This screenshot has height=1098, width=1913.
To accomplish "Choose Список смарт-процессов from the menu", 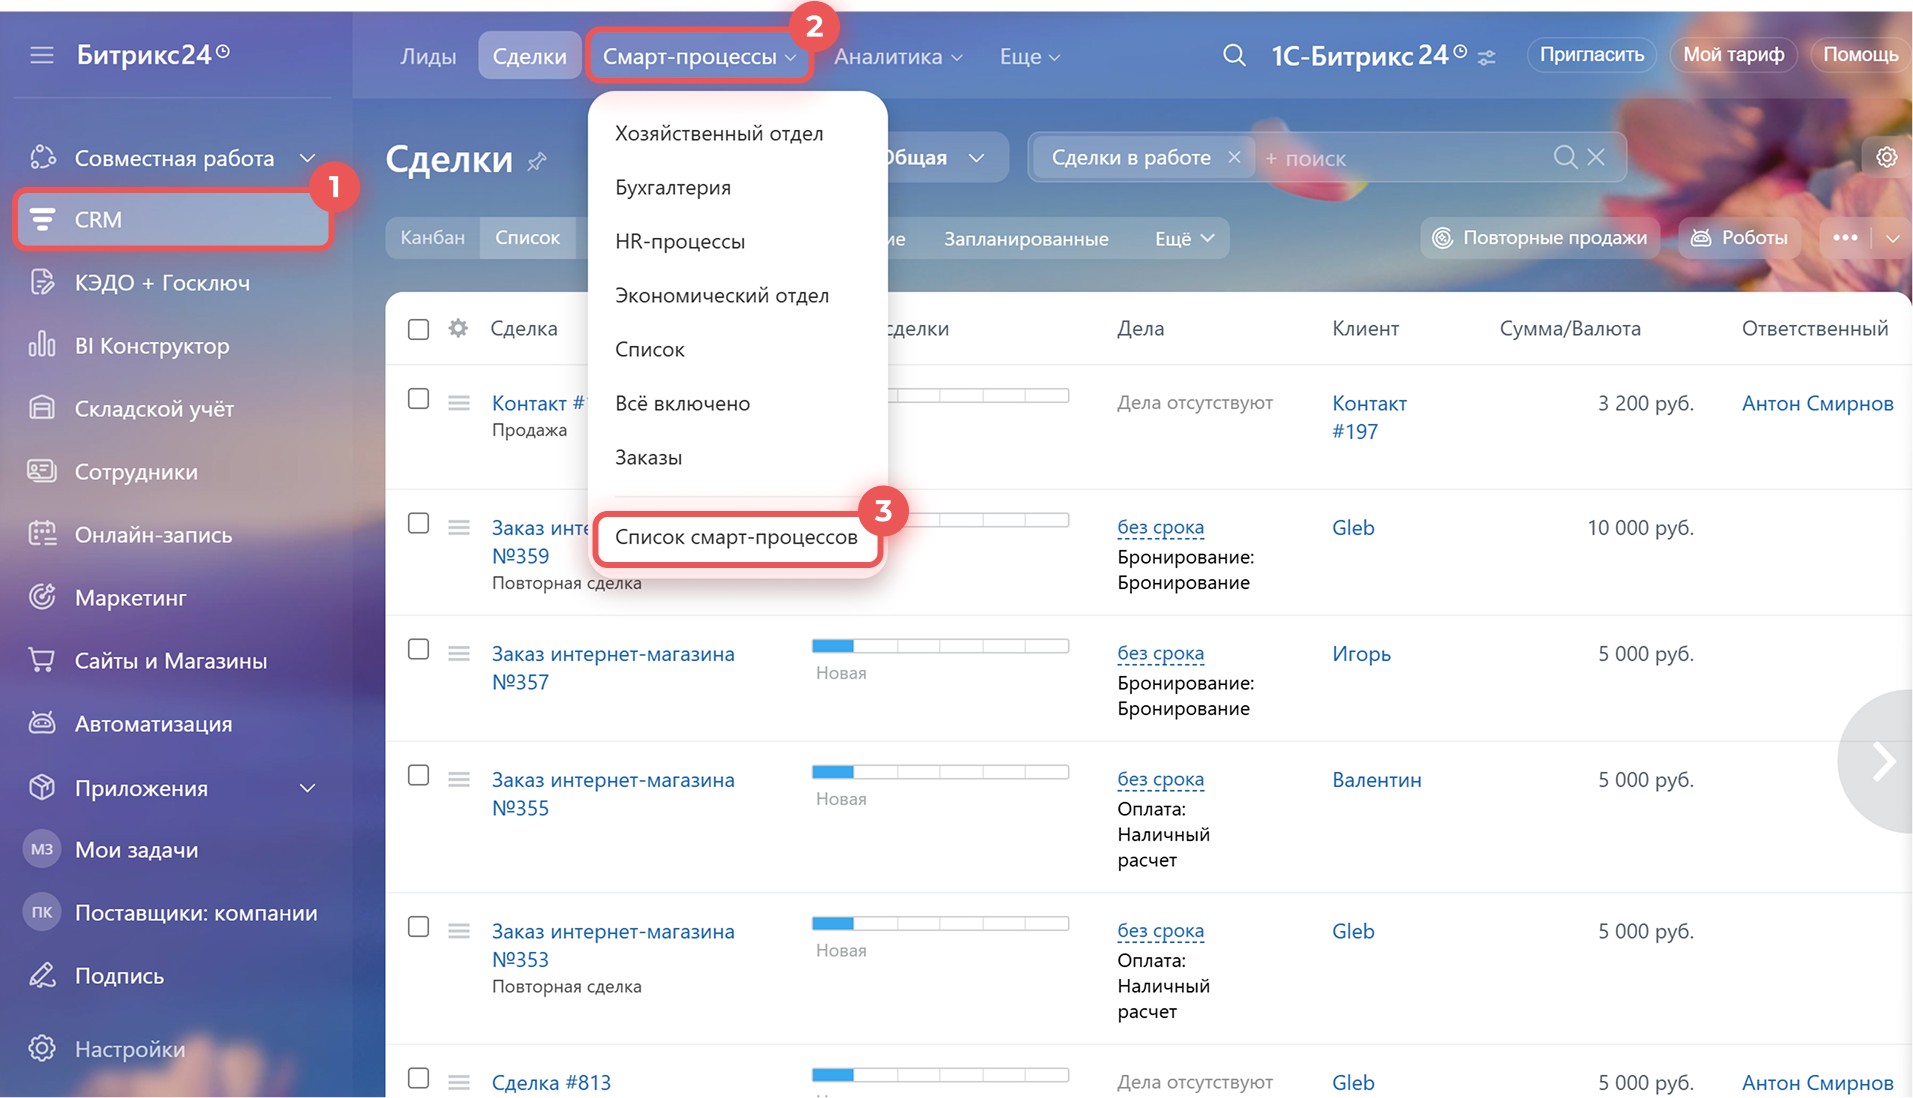I will (736, 537).
